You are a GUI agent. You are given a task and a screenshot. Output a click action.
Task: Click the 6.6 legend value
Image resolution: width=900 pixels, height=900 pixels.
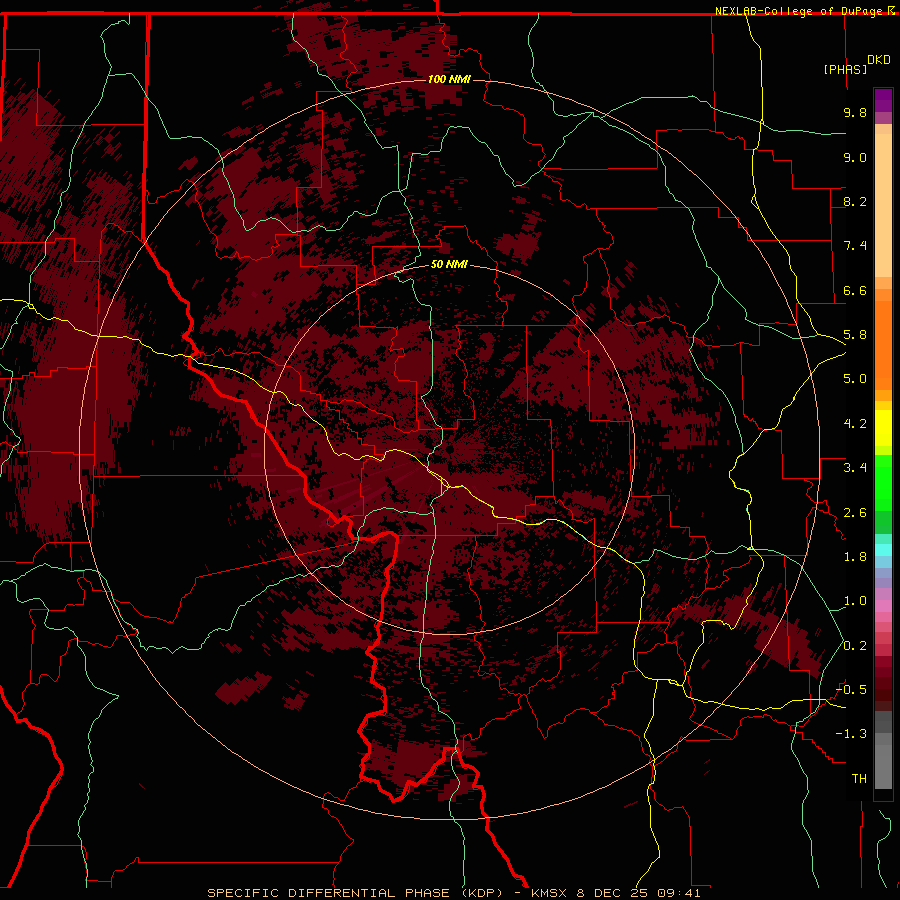(855, 290)
